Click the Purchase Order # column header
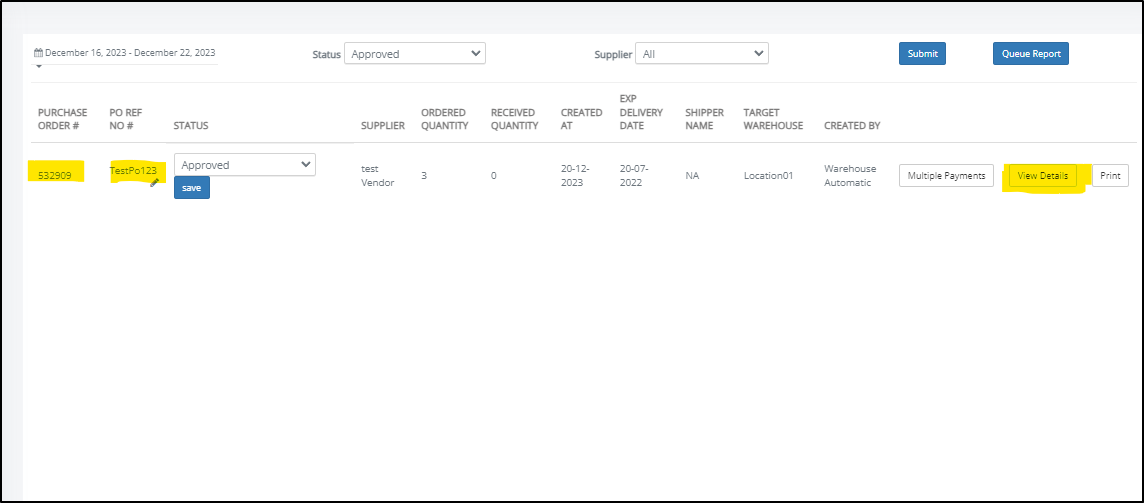Screen dimensions: 1144x503 (62, 119)
